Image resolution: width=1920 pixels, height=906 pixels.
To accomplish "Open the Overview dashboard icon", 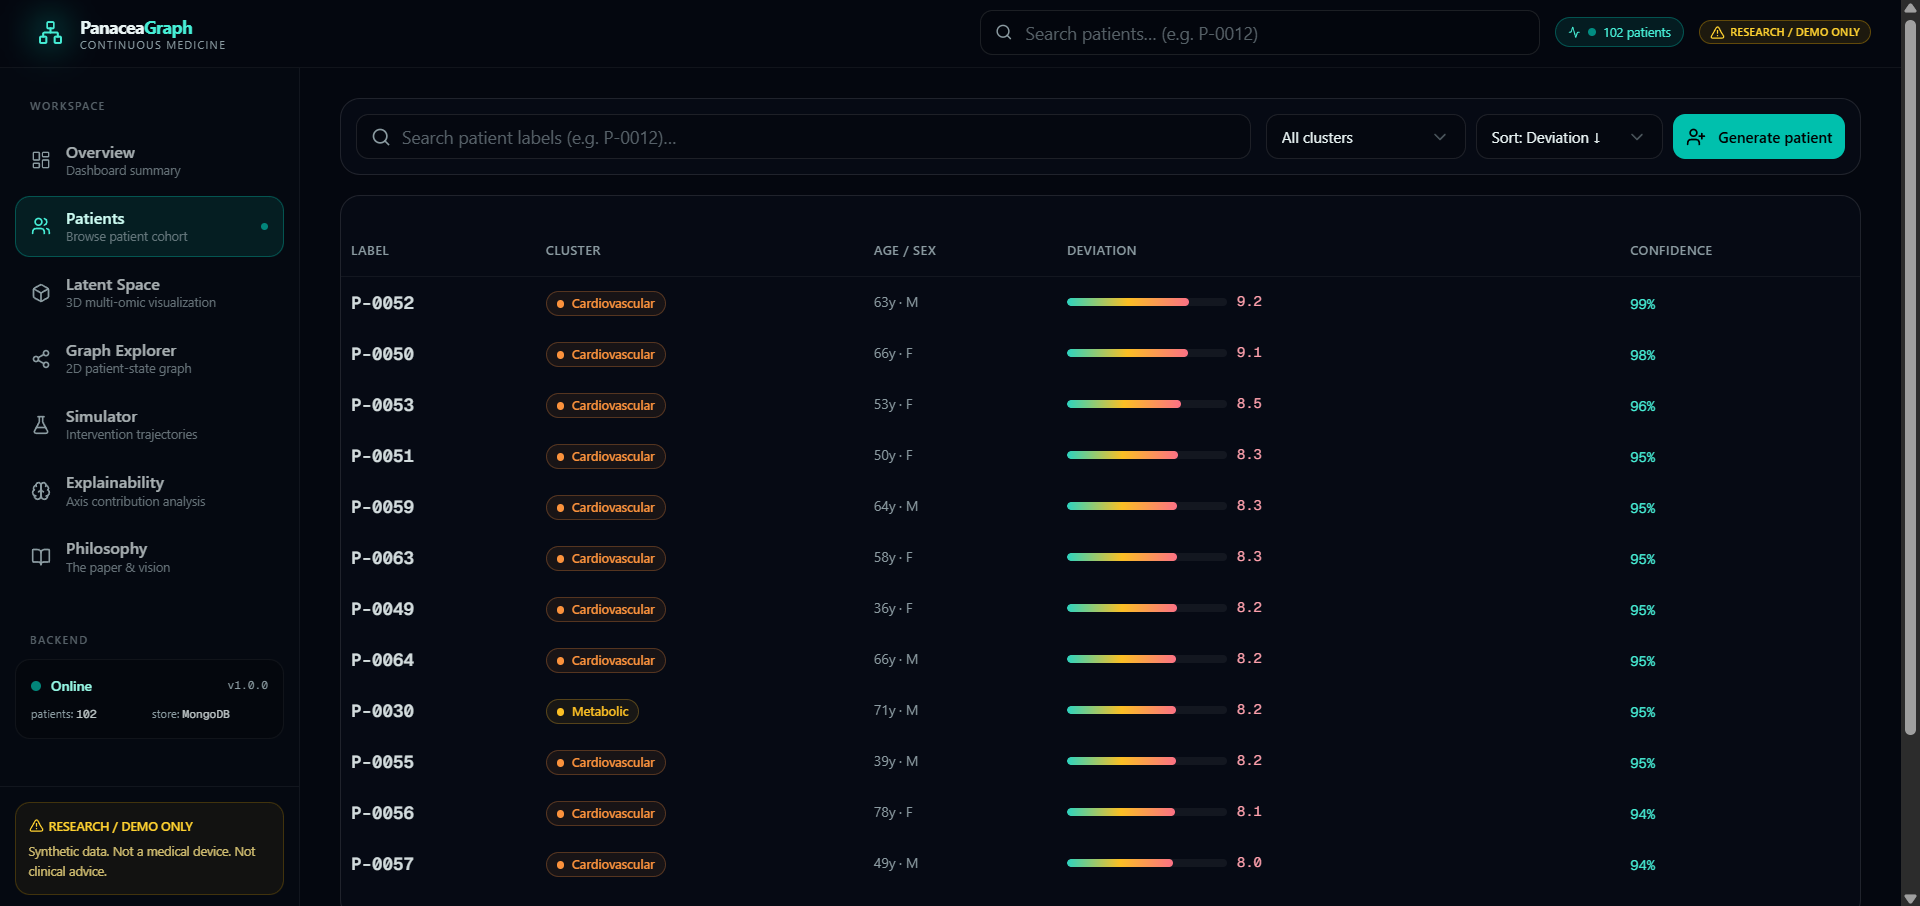I will pyautogui.click(x=41, y=160).
